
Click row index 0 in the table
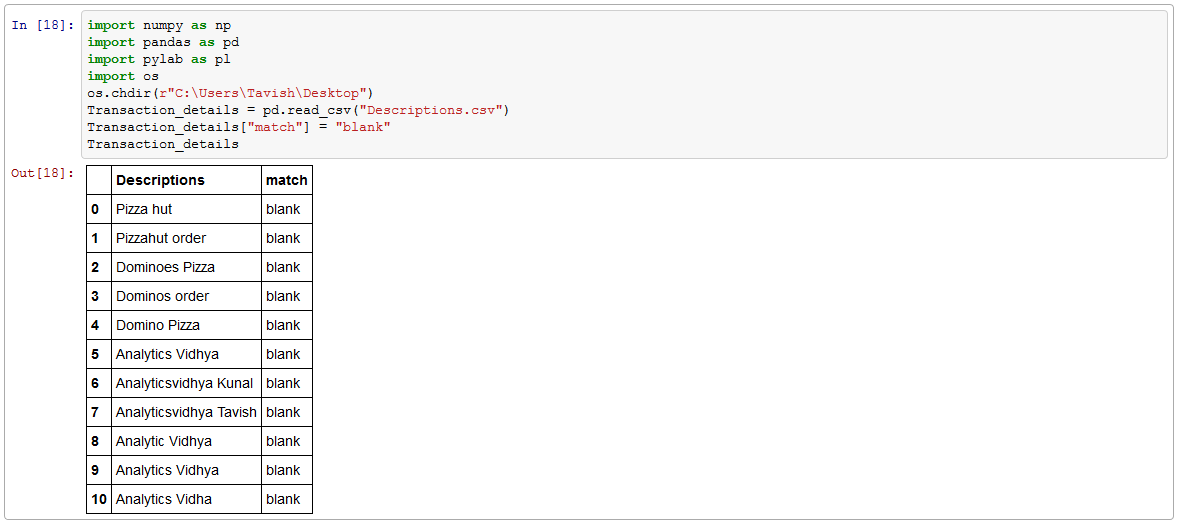(x=95, y=209)
